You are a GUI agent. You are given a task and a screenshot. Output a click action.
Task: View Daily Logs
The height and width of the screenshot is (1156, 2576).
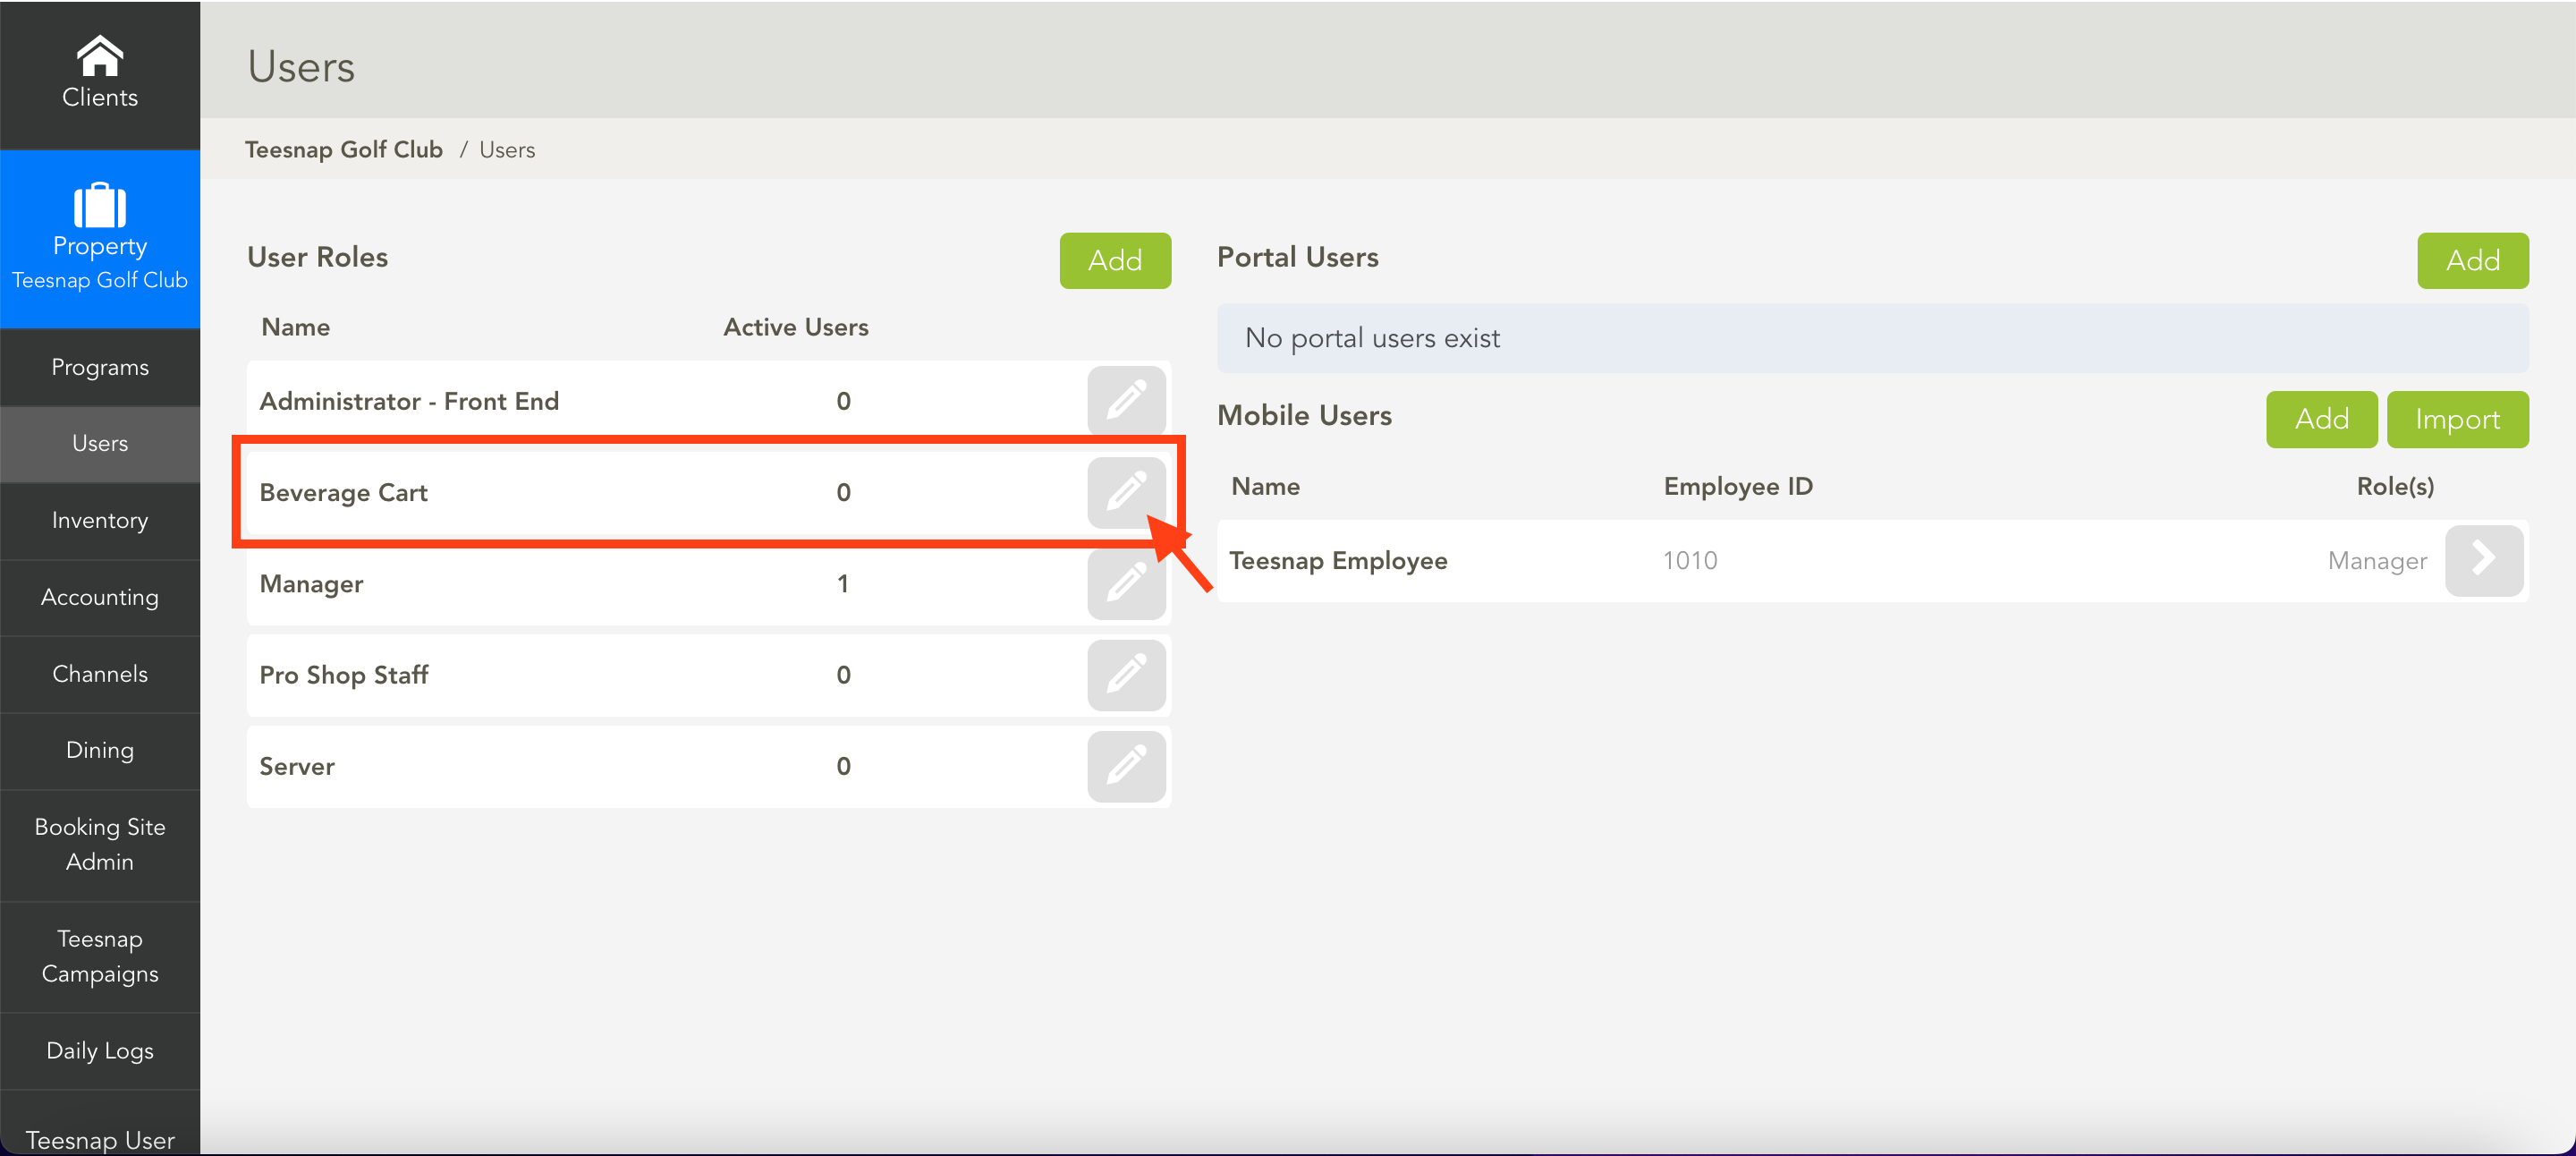tap(100, 1050)
